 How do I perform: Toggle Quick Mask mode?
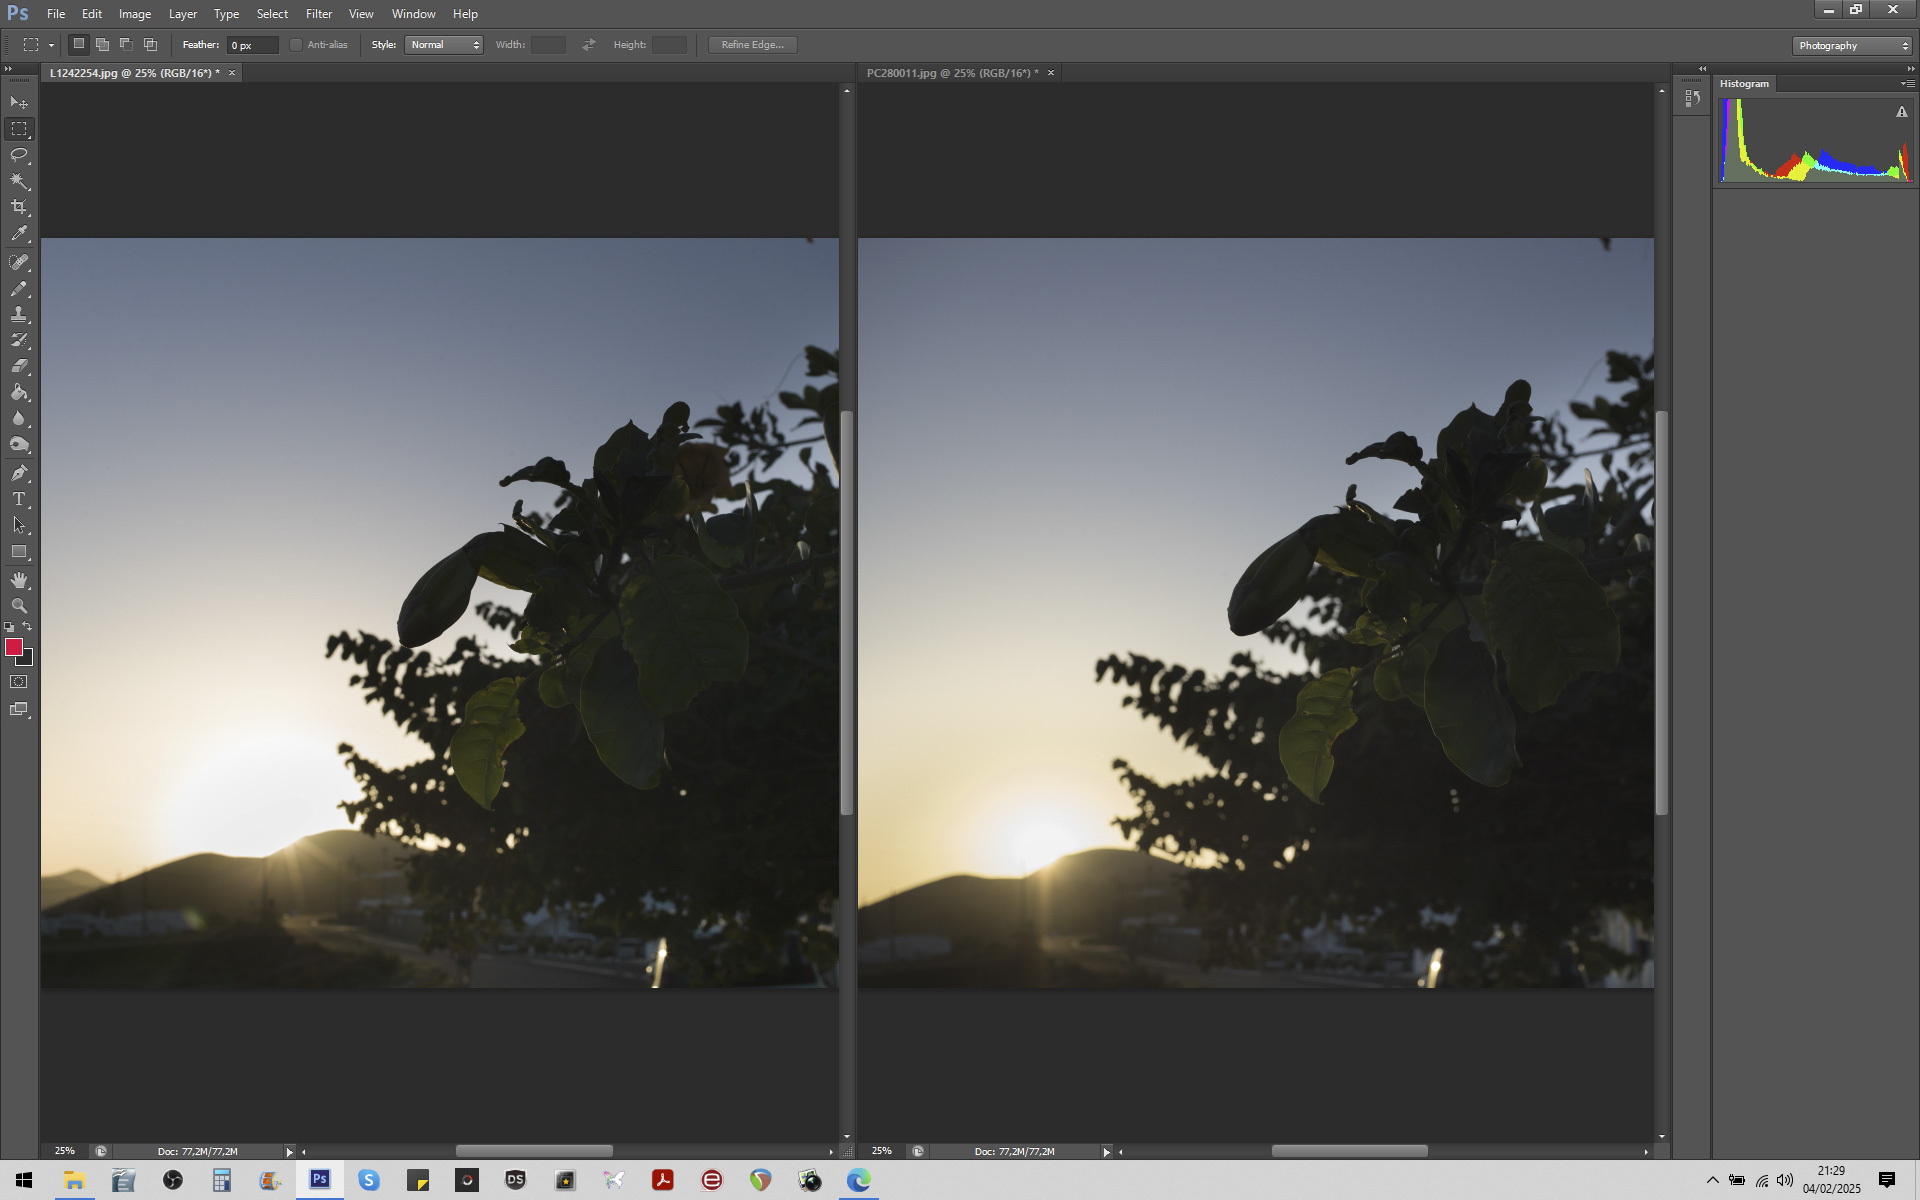[x=19, y=682]
